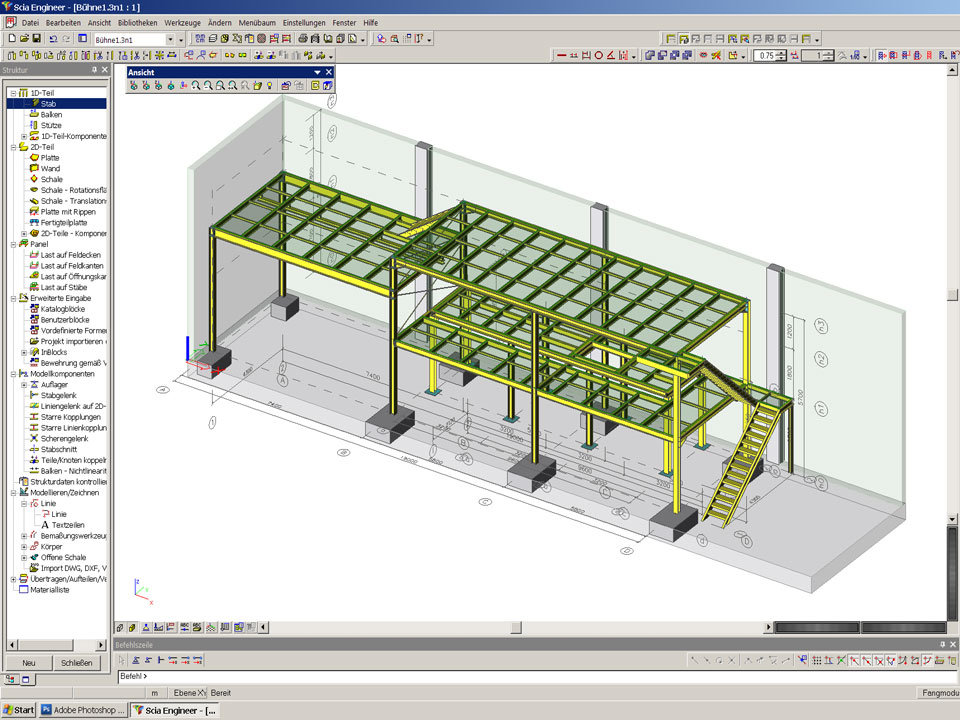Click the Undo arrow in toolbar
960x720 pixels.
pos(54,39)
